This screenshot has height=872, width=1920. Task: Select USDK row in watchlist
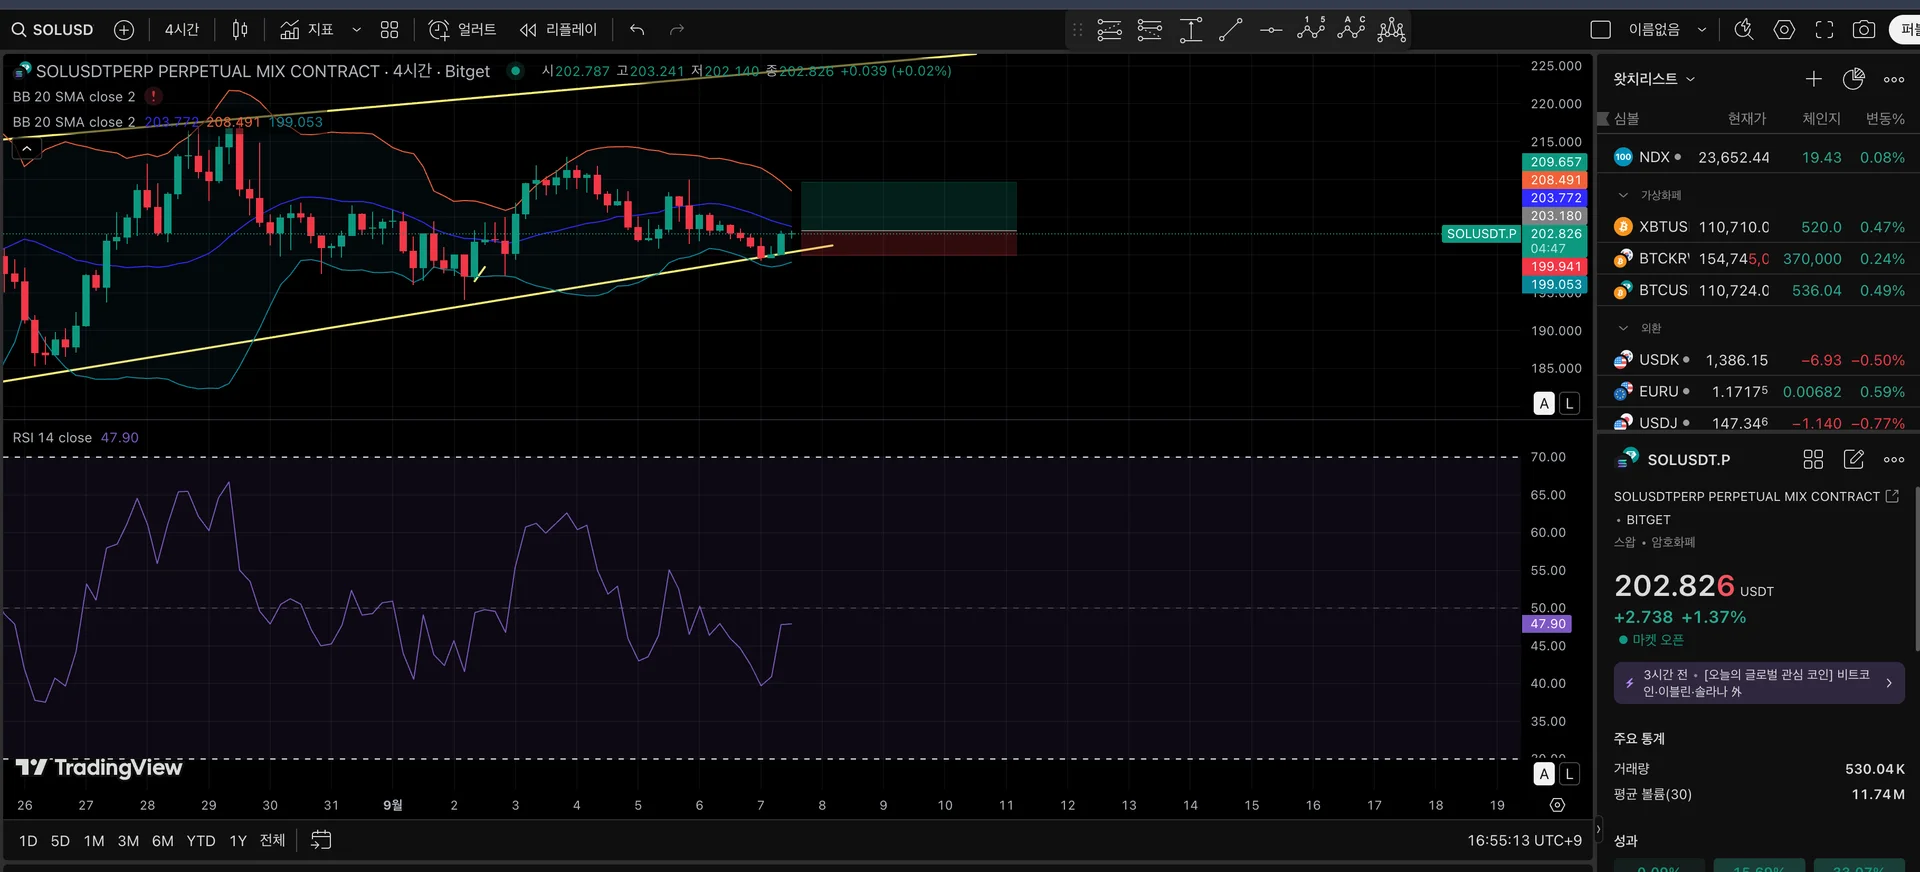1758,360
